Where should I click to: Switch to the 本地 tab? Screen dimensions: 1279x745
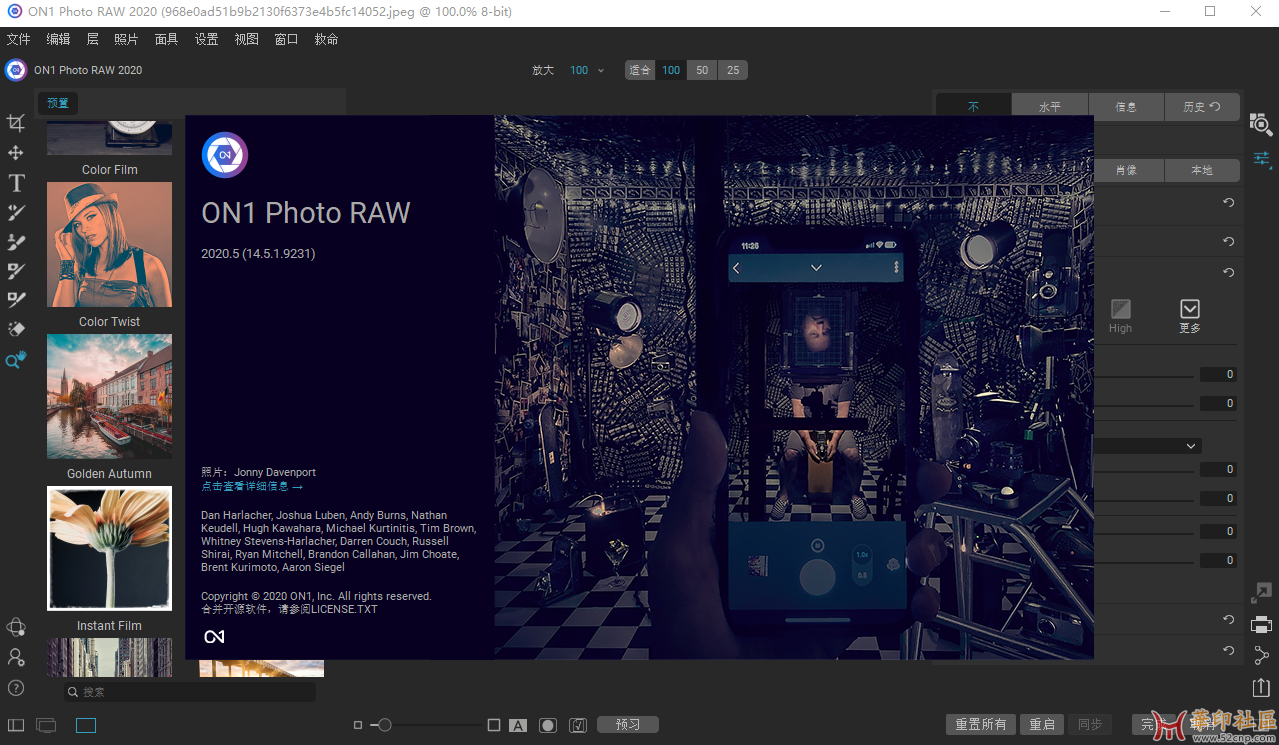pyautogui.click(x=1202, y=170)
